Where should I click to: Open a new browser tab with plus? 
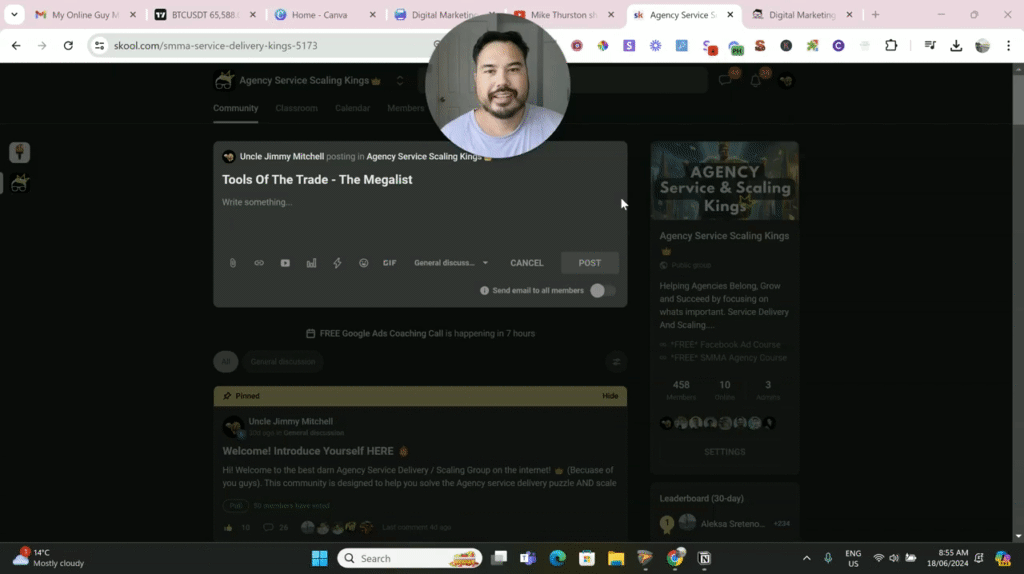(876, 14)
